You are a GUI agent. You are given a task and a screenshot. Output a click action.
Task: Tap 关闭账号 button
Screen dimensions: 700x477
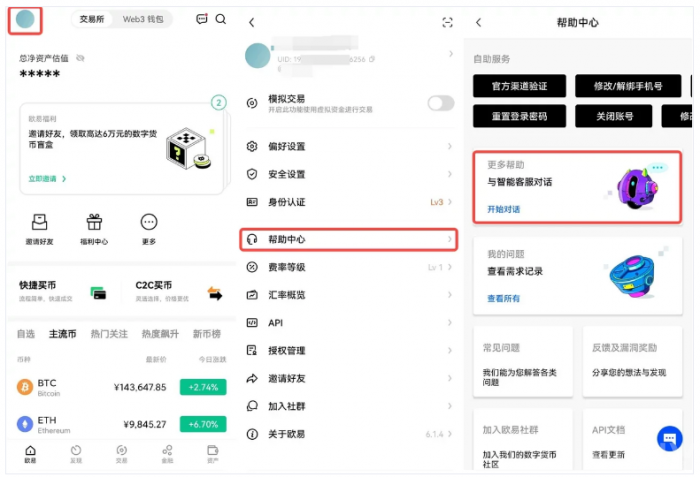click(x=614, y=116)
